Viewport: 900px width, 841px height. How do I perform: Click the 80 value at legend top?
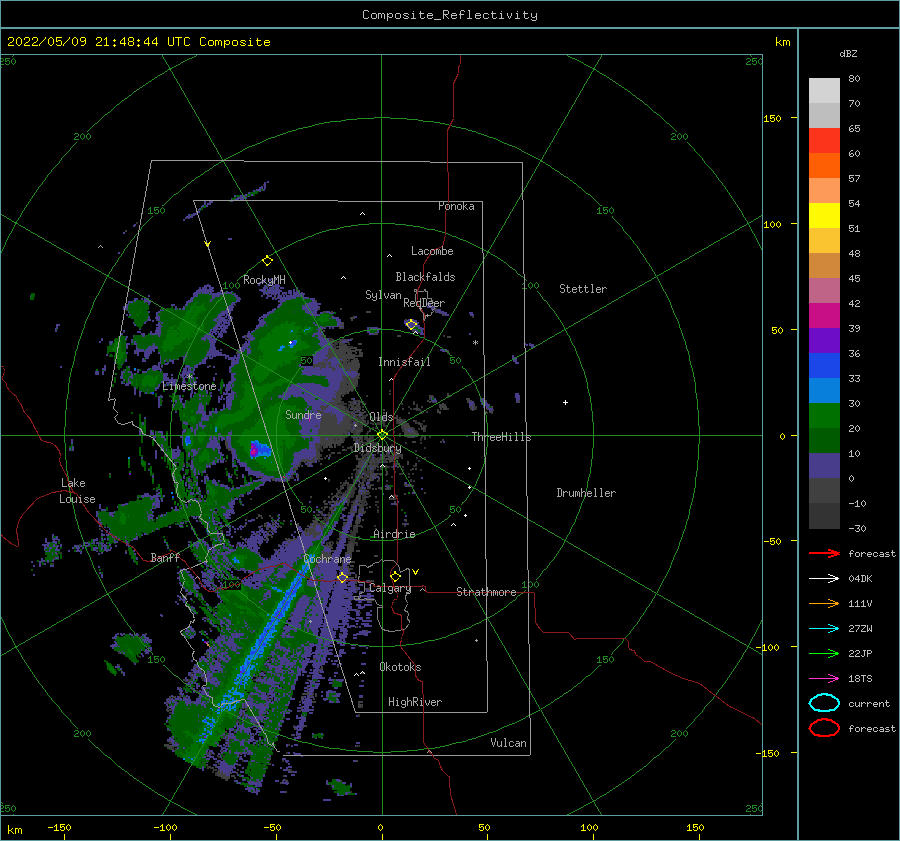pos(854,79)
